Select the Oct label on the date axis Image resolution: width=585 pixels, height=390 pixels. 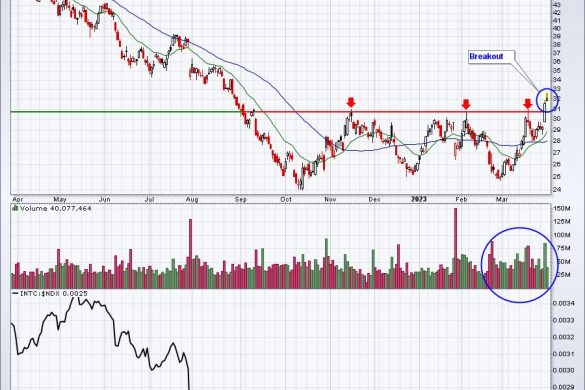click(x=286, y=200)
